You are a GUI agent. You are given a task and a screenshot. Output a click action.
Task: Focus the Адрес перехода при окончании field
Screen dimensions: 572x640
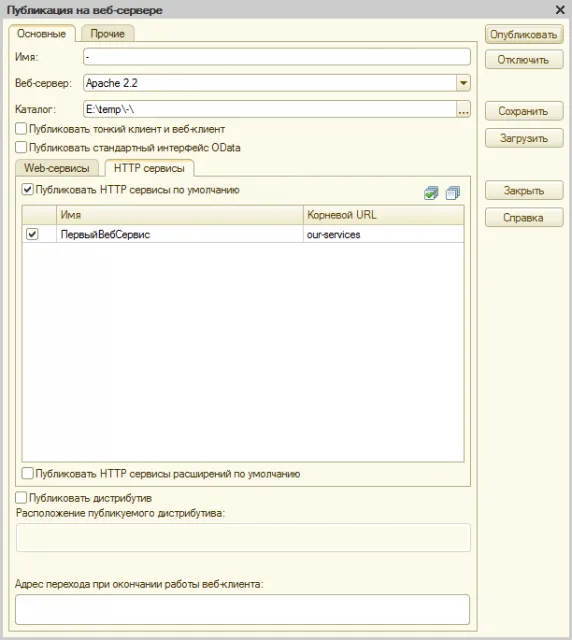coord(243,609)
